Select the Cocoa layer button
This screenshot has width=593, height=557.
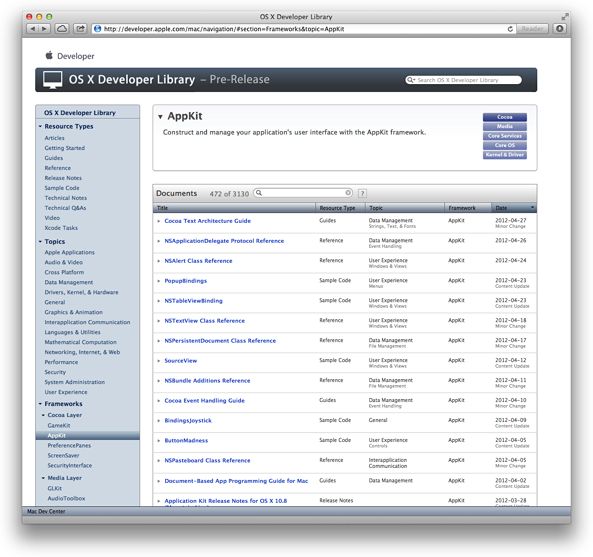(505, 117)
